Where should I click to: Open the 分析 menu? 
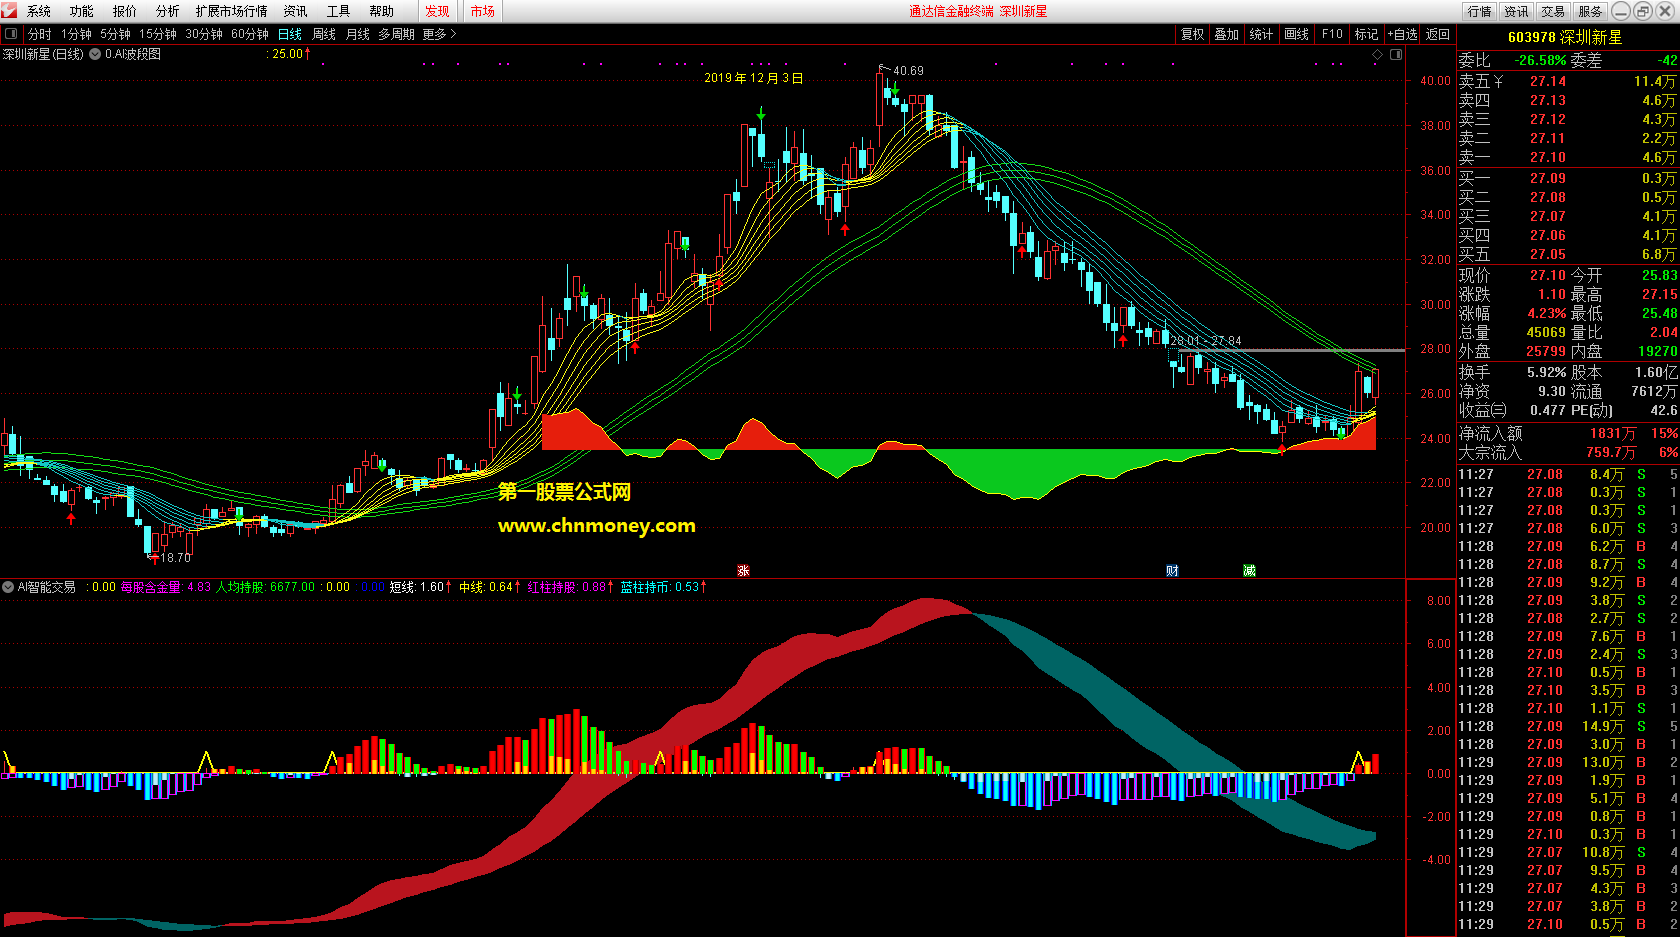[168, 11]
